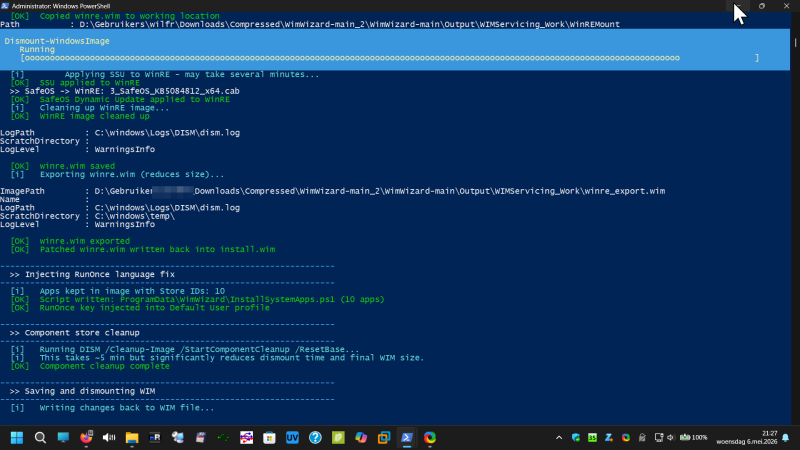The width and height of the screenshot is (800, 450).
Task: Restore down the PowerShell window
Action: tap(762, 6)
